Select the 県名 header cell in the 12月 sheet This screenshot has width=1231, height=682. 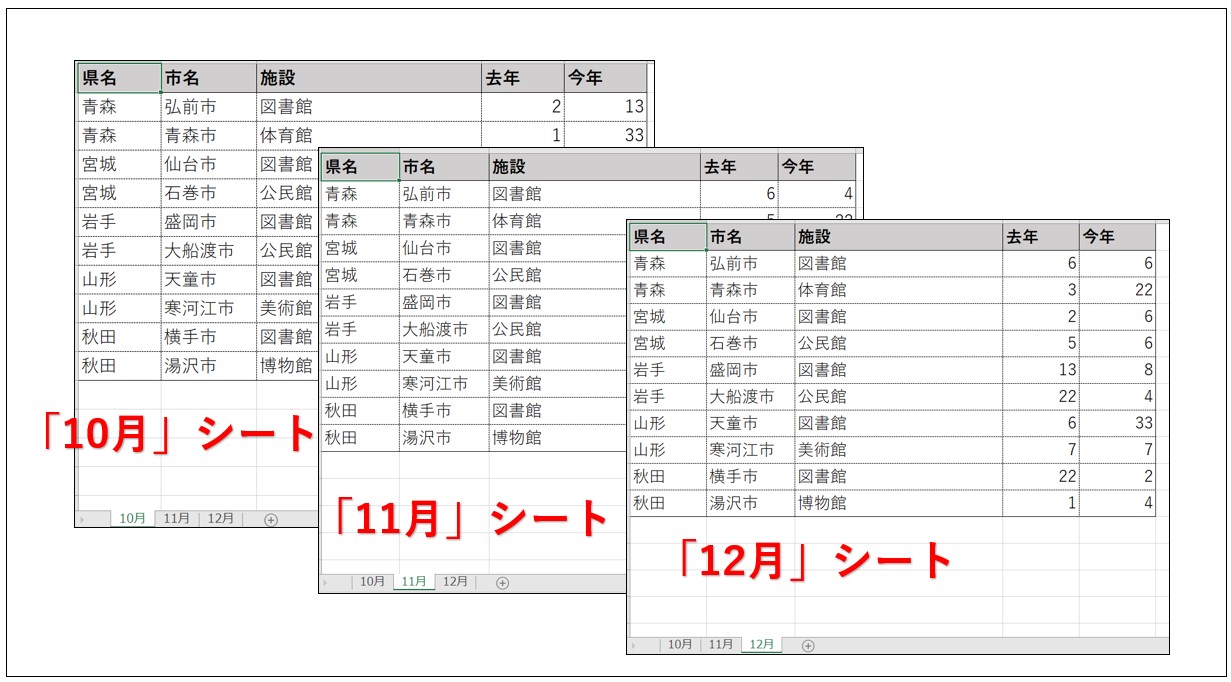(x=667, y=237)
